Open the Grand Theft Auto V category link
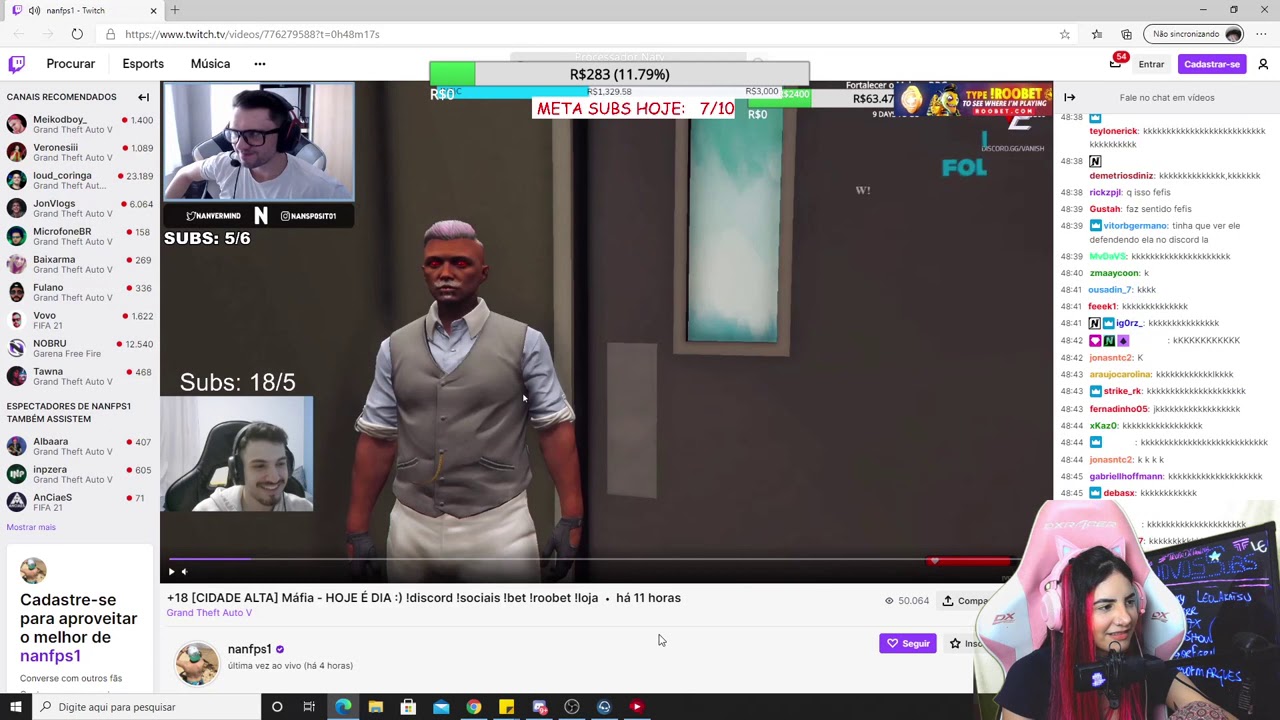Viewport: 1280px width, 720px height. point(209,613)
